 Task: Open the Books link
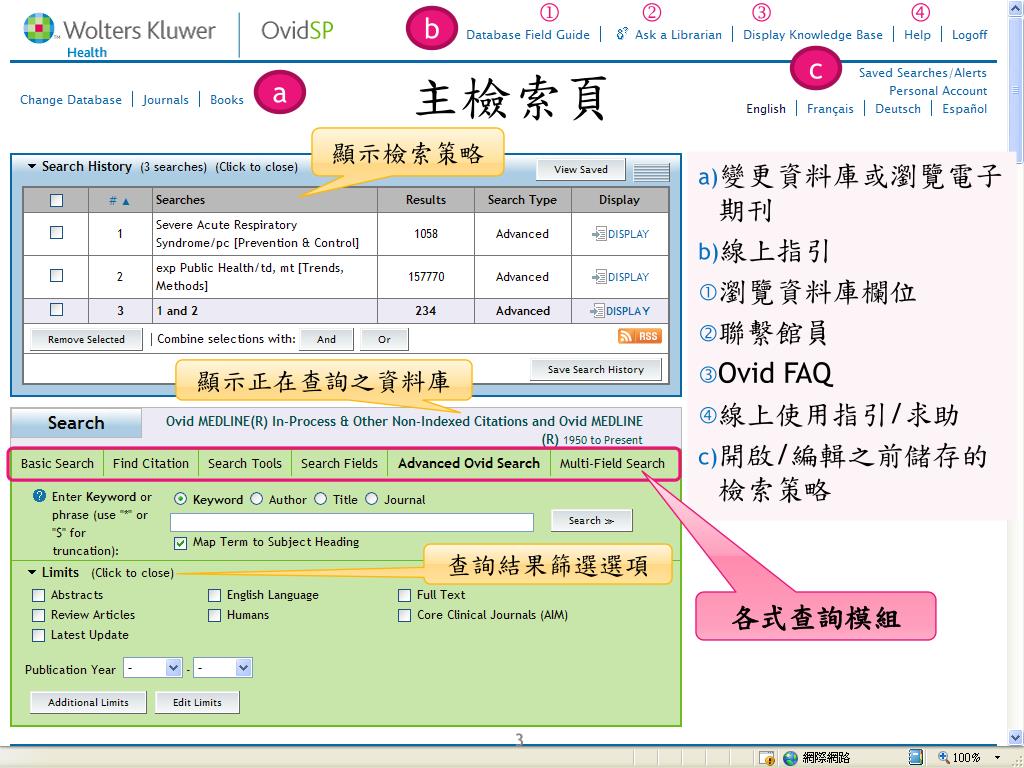coord(227,100)
